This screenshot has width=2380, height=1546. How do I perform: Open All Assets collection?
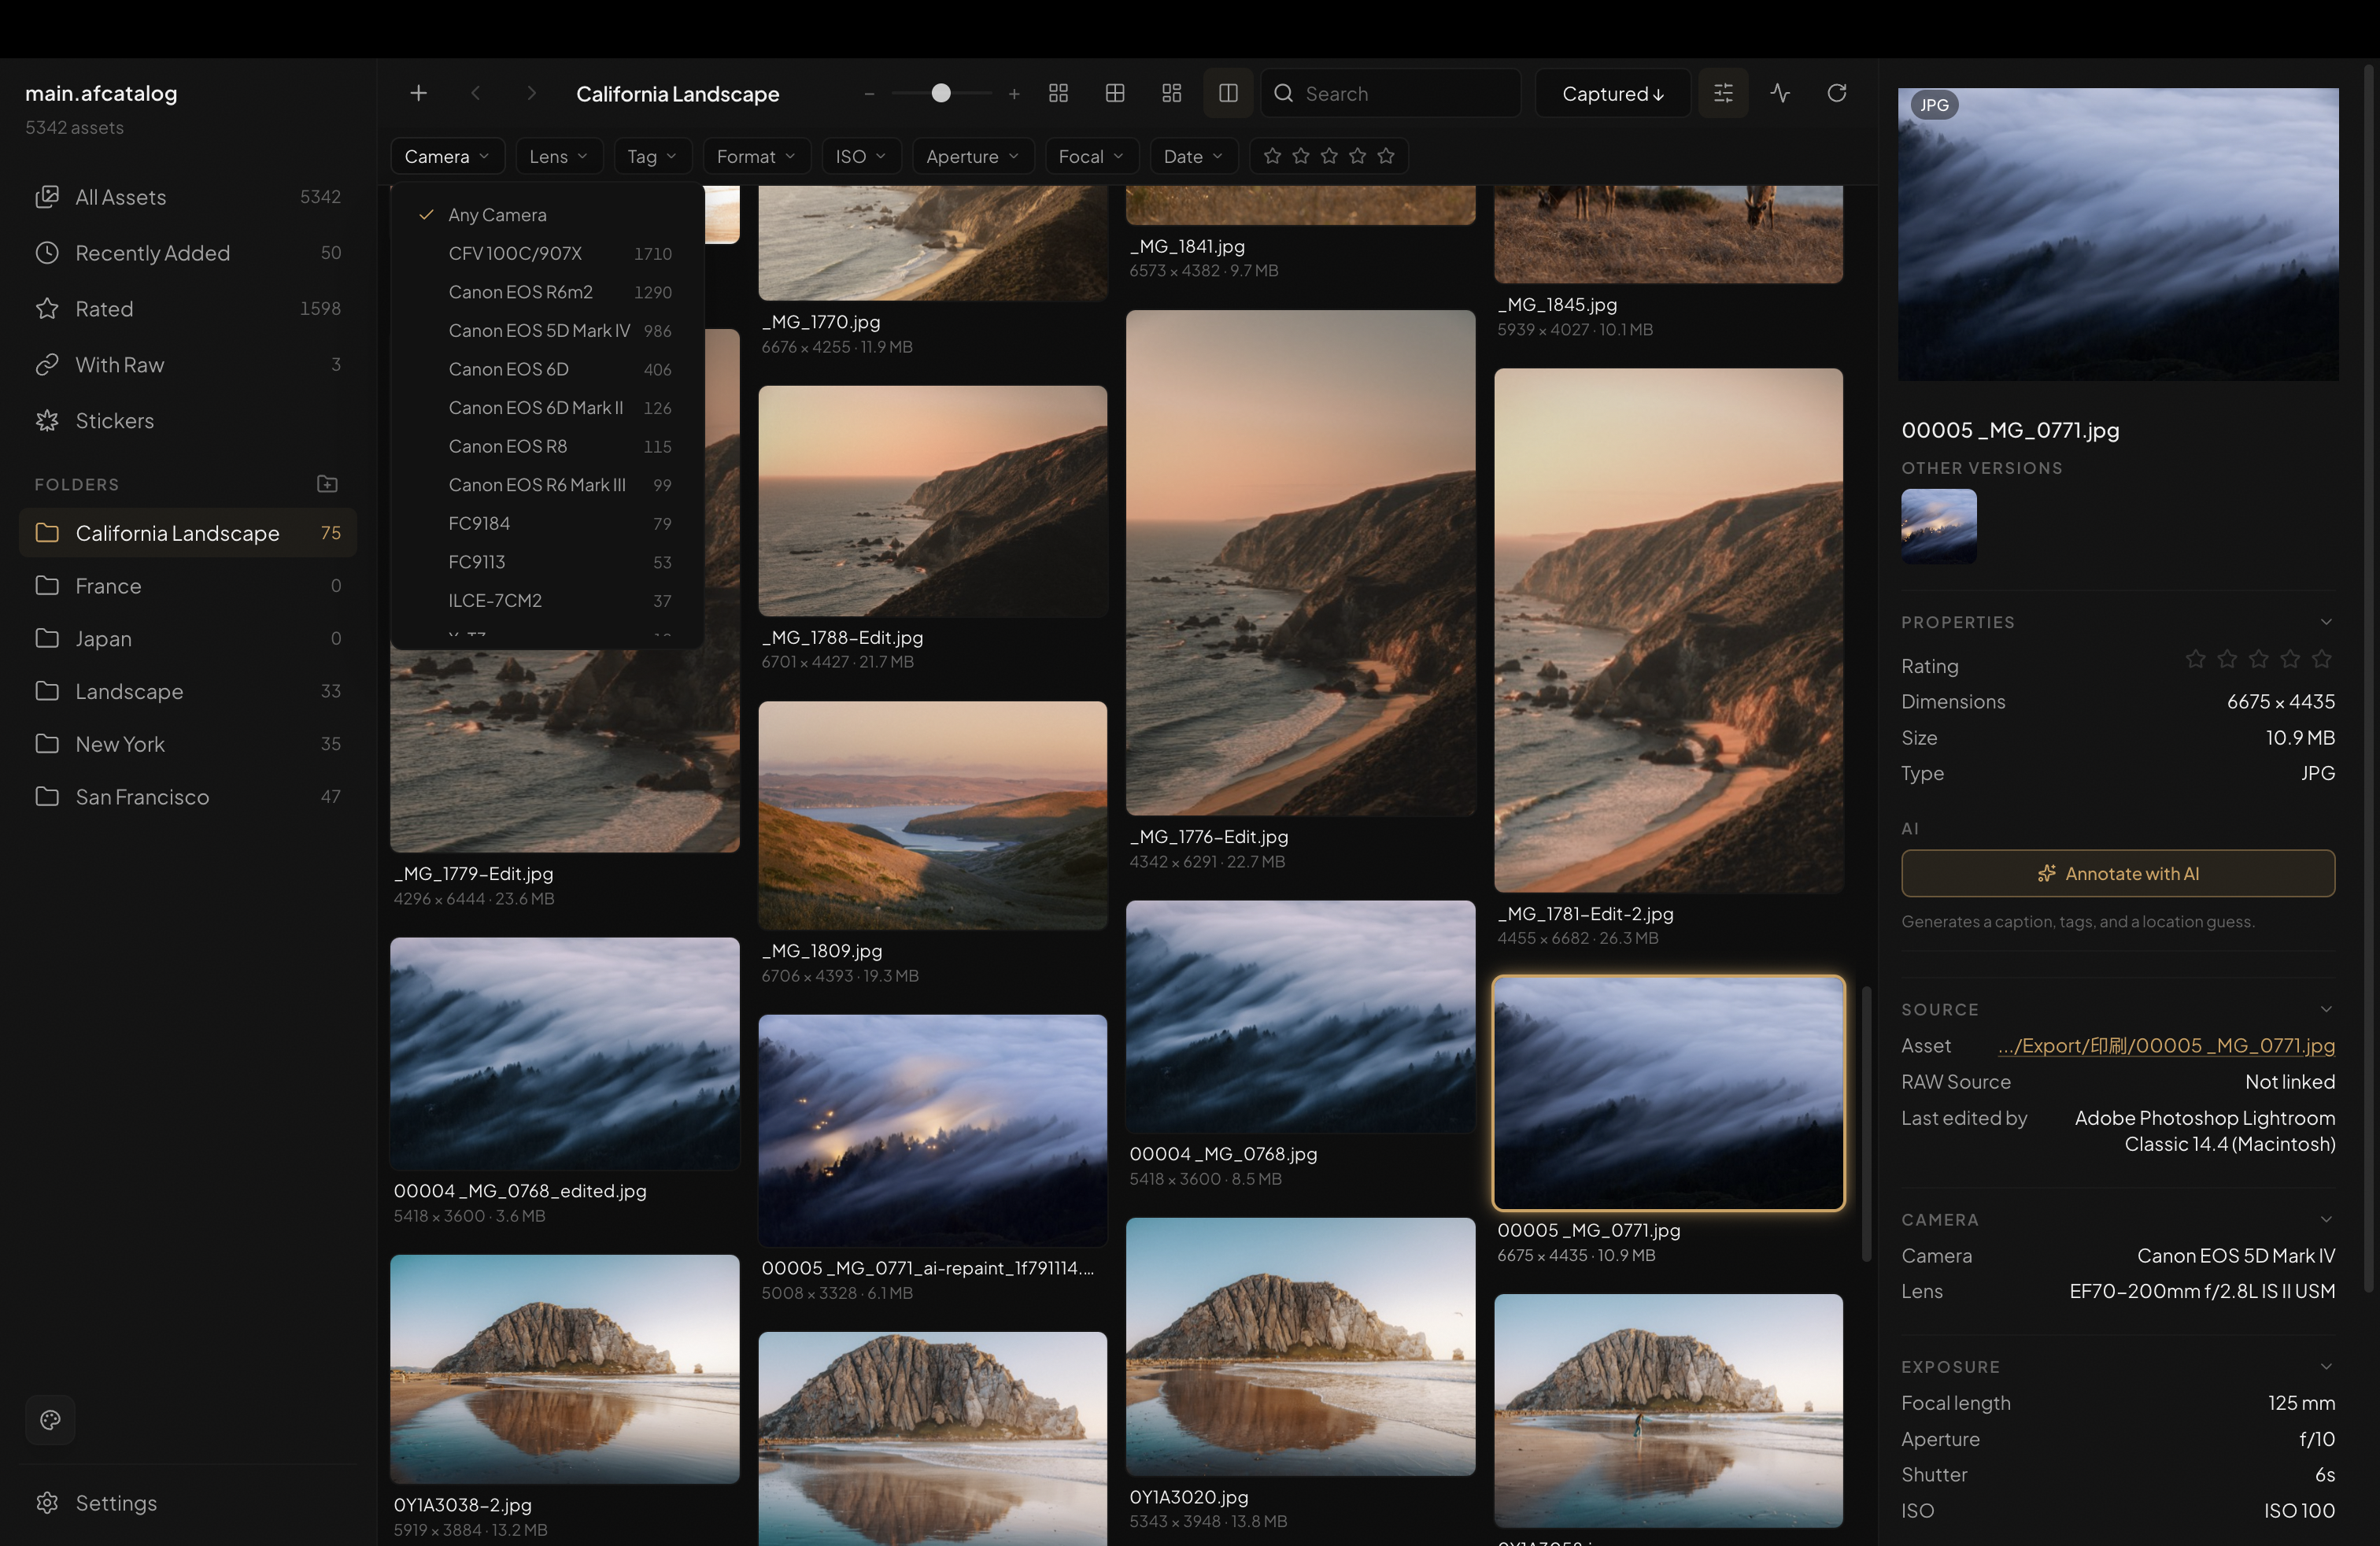pyautogui.click(x=188, y=197)
